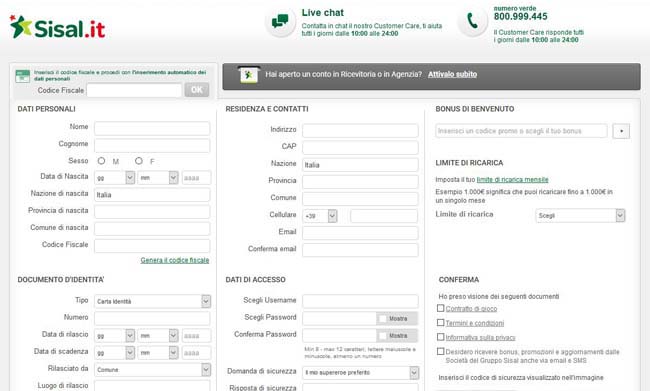Open Data di scadenza day dropdown
This screenshot has width=650, height=391.
pos(114,352)
